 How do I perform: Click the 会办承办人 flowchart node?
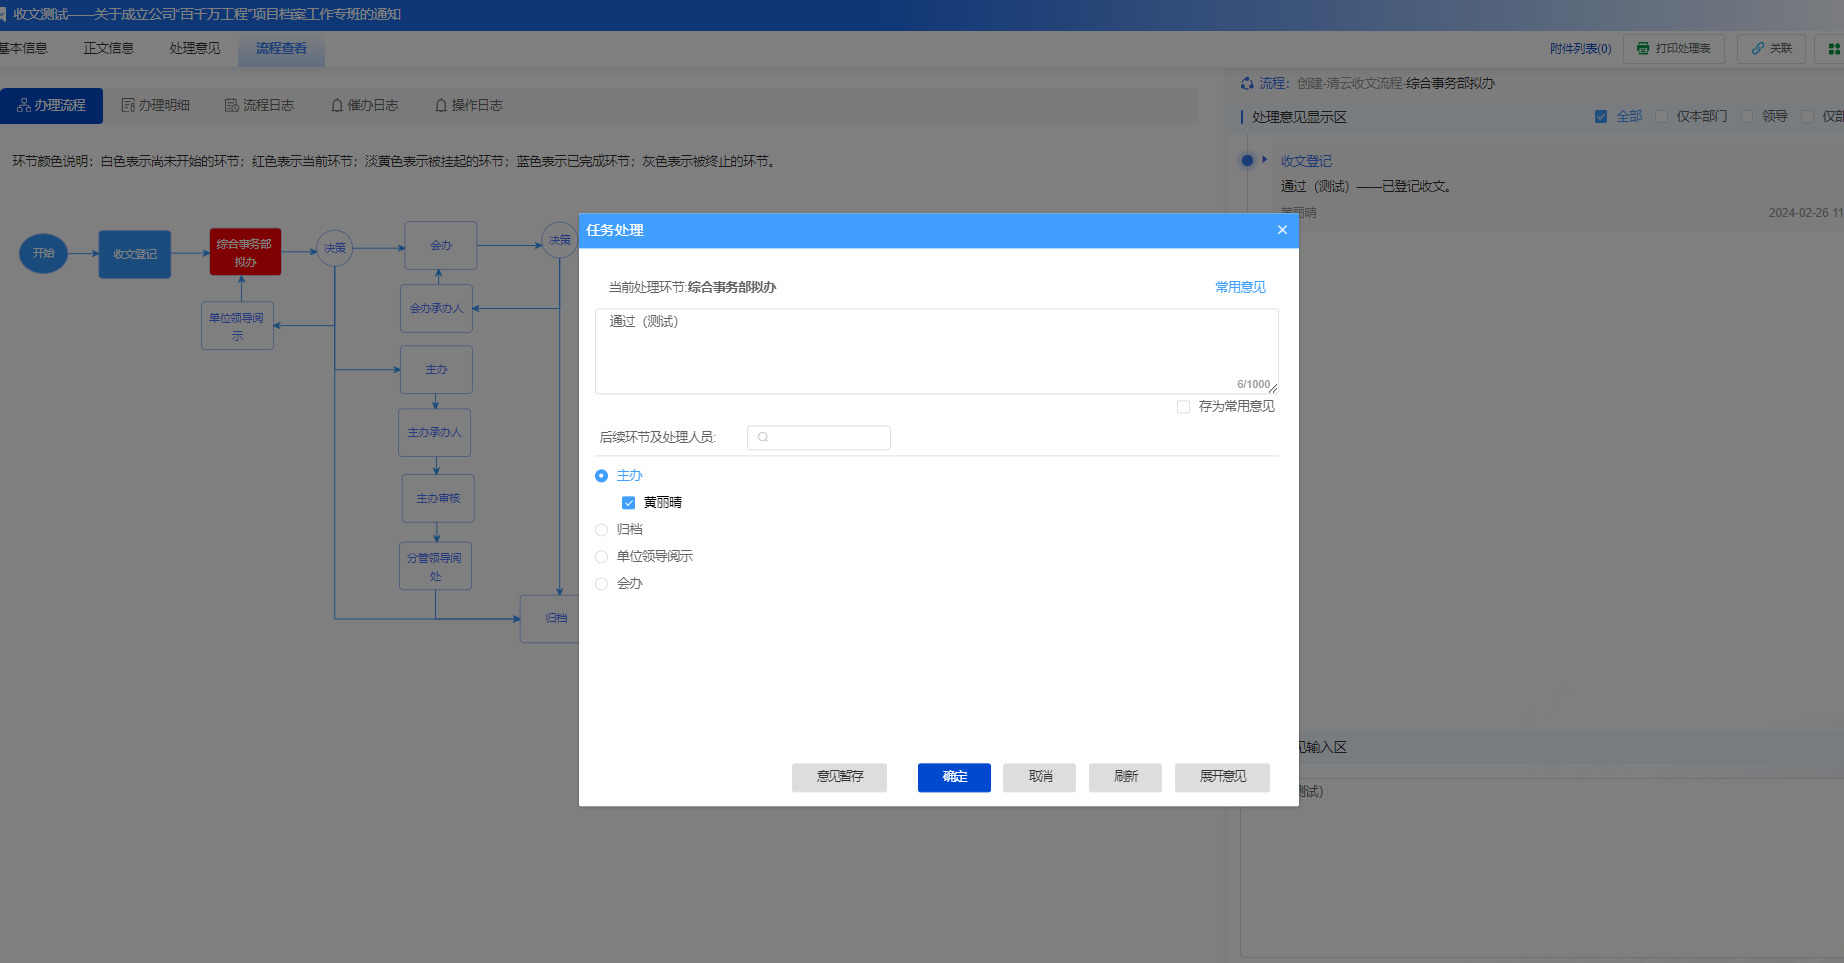436,308
